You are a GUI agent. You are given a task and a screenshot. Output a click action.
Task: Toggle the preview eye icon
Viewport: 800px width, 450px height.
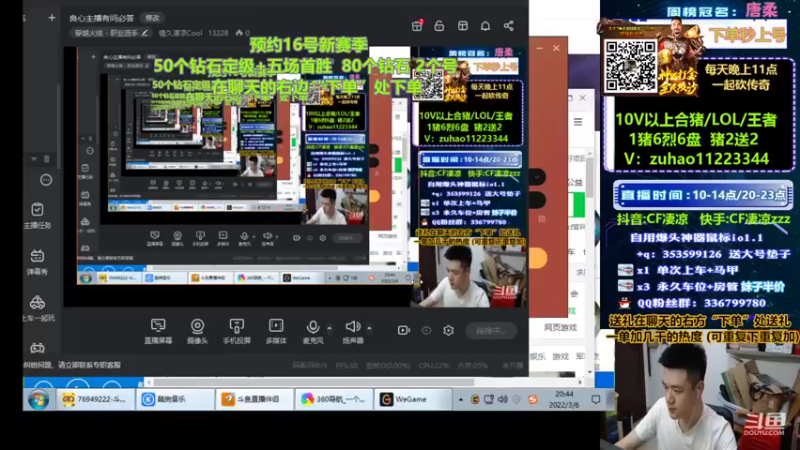pos(427,331)
